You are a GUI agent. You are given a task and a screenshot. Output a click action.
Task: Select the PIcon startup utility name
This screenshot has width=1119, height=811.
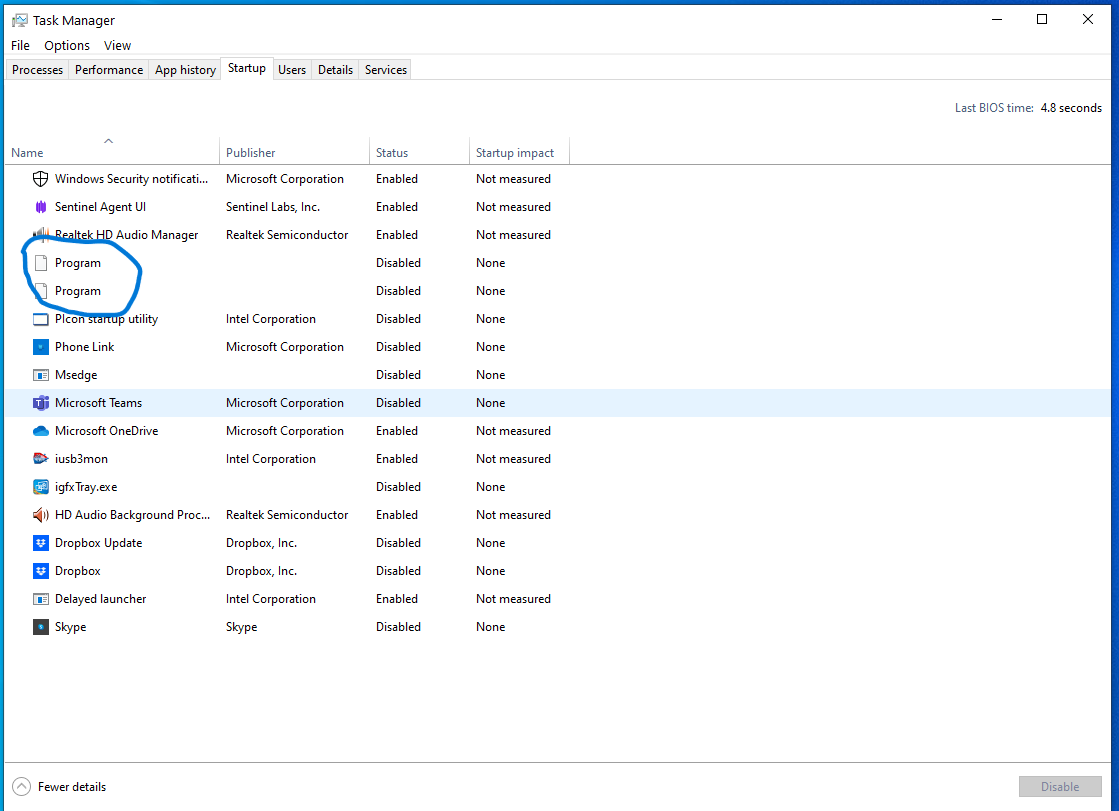click(106, 319)
